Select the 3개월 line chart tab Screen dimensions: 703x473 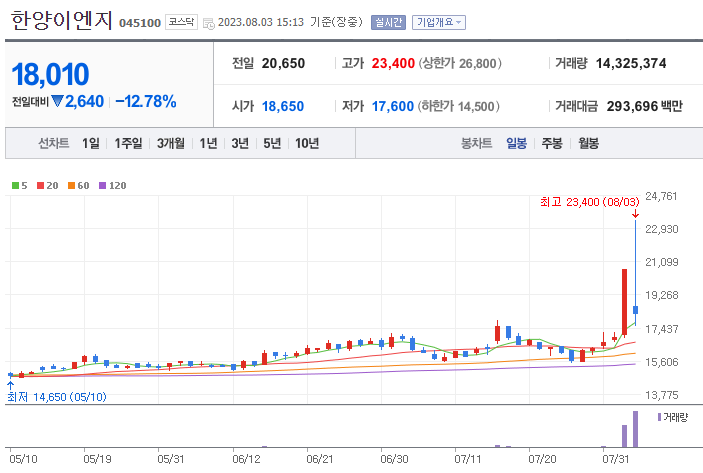coord(171,143)
